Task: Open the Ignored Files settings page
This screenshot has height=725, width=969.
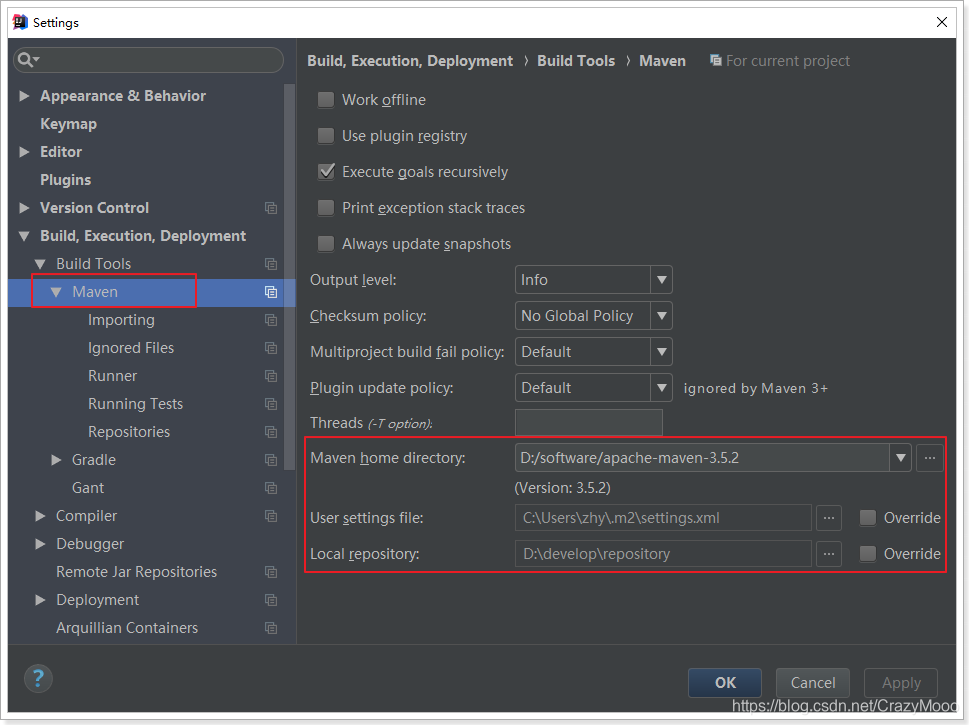Action: pos(131,348)
